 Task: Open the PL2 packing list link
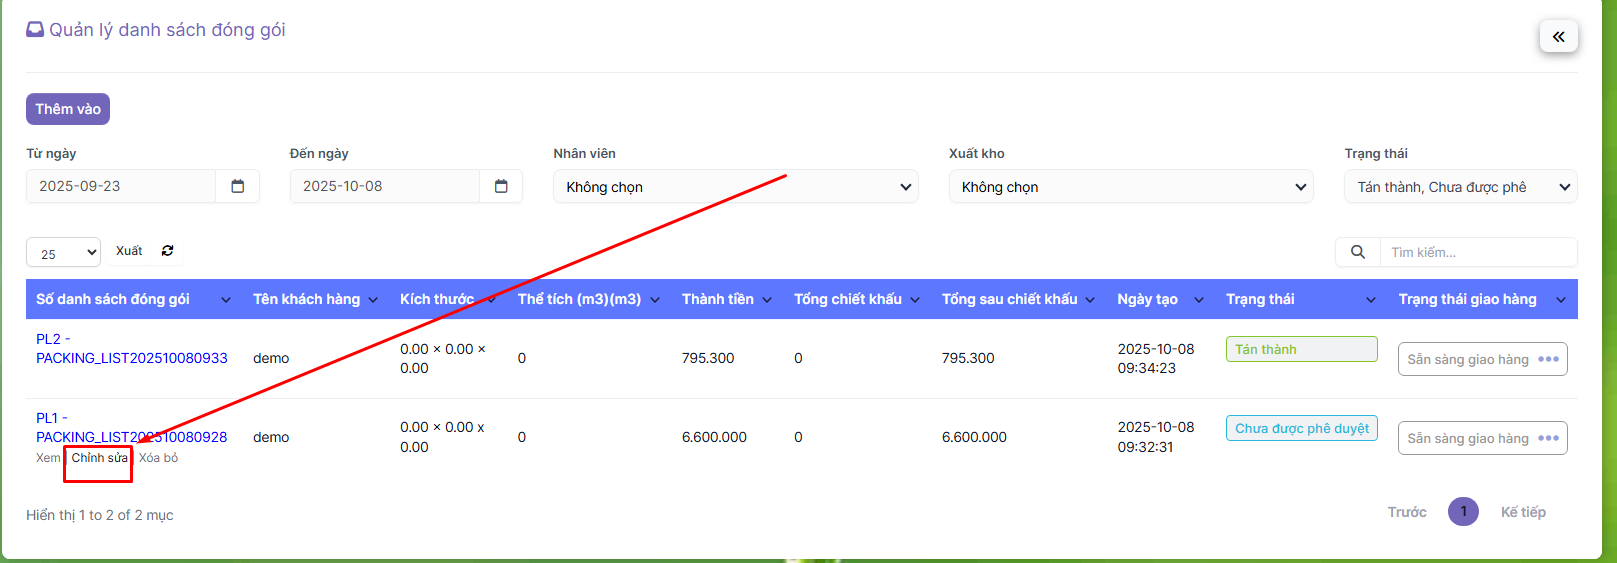131,349
